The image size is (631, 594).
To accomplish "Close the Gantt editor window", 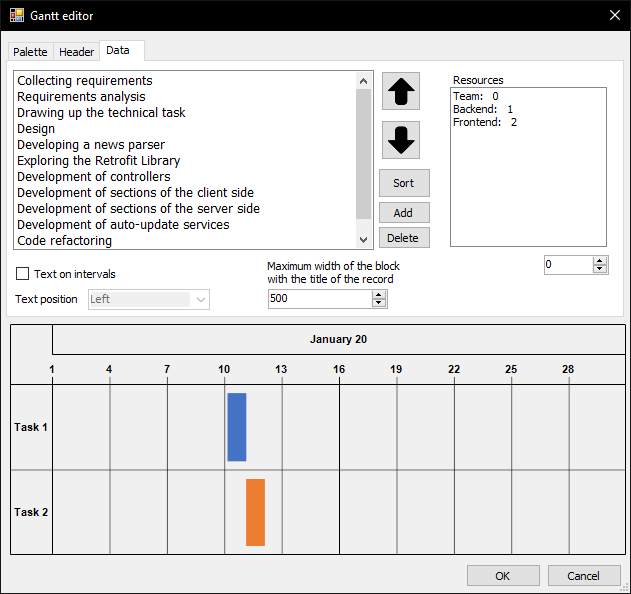I will tap(615, 15).
